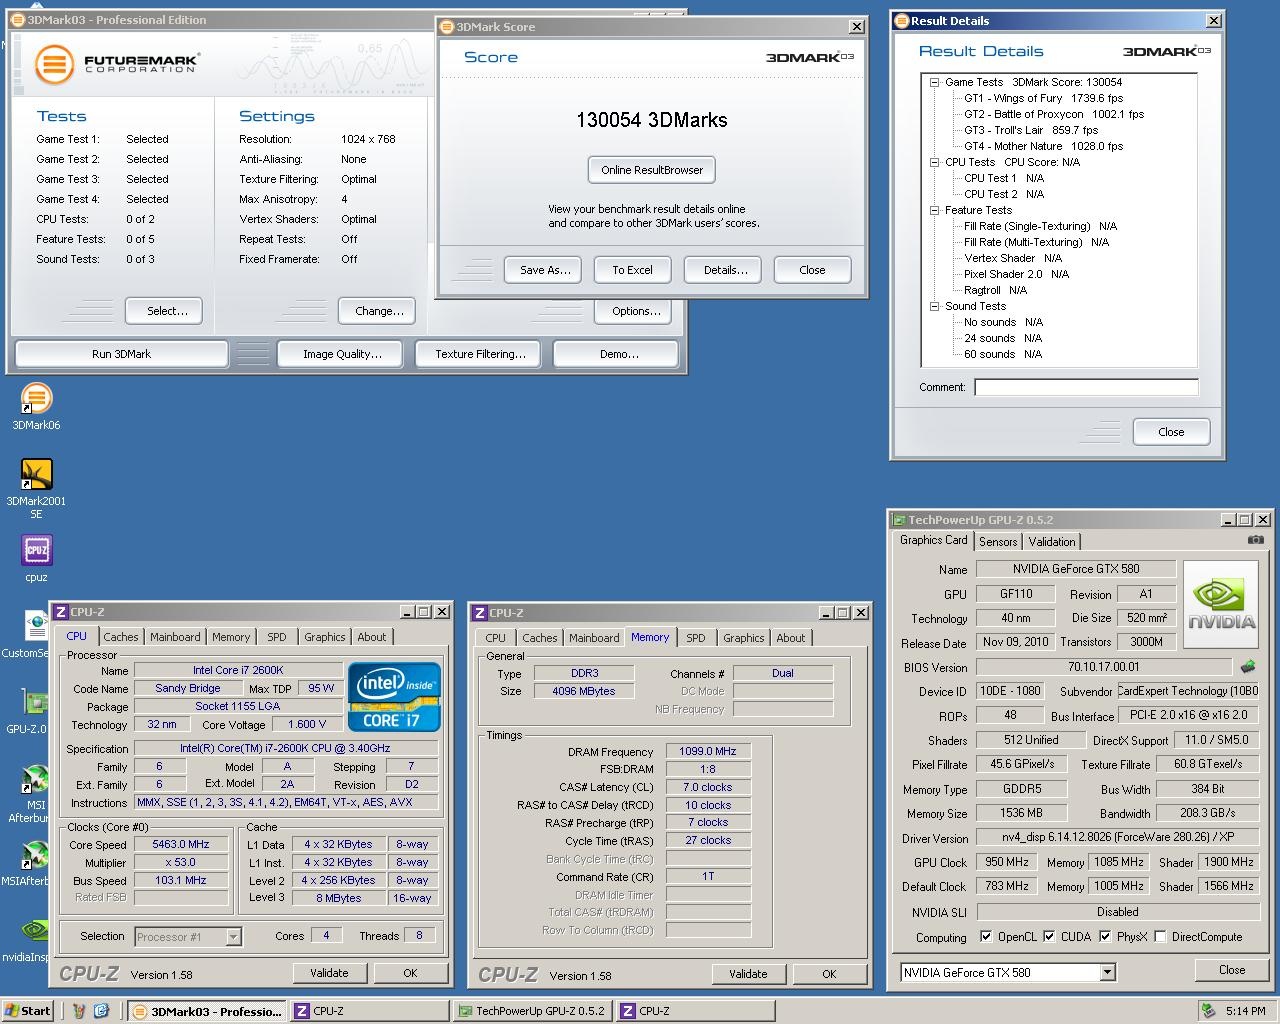Open the MSI Afterburner desktop icon
The image size is (1280, 1024).
pos(34,780)
